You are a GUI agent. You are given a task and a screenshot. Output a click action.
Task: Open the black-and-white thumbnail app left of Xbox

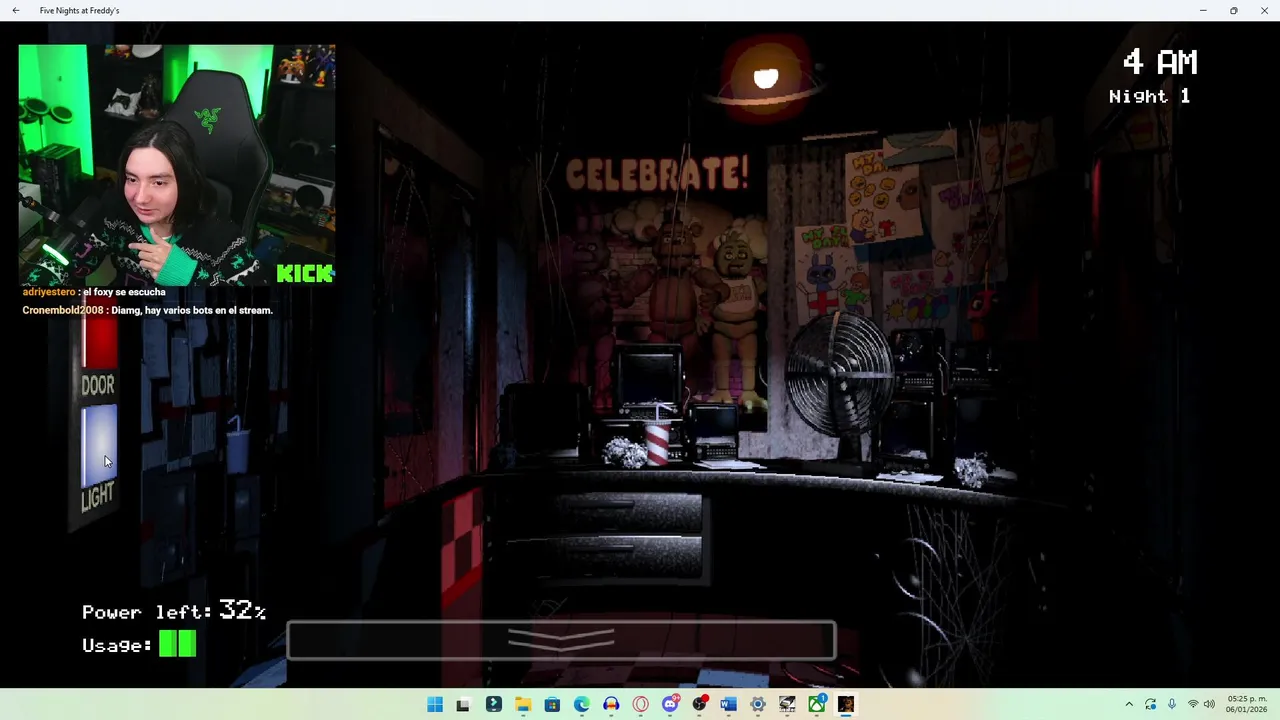click(787, 705)
